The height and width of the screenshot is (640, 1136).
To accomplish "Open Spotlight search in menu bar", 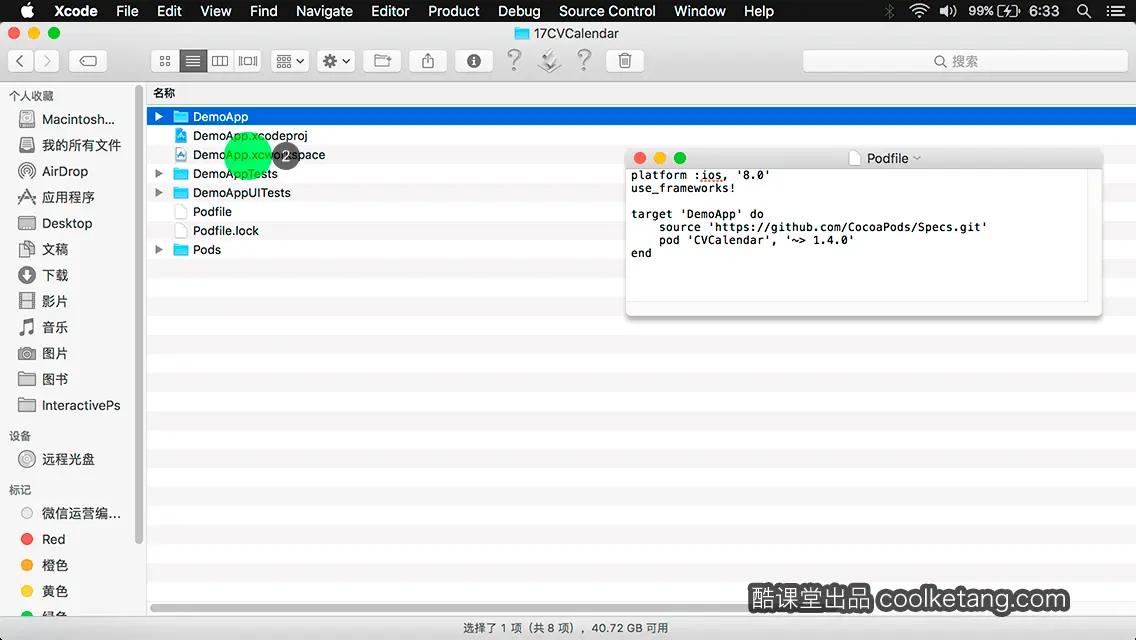I will click(1084, 11).
